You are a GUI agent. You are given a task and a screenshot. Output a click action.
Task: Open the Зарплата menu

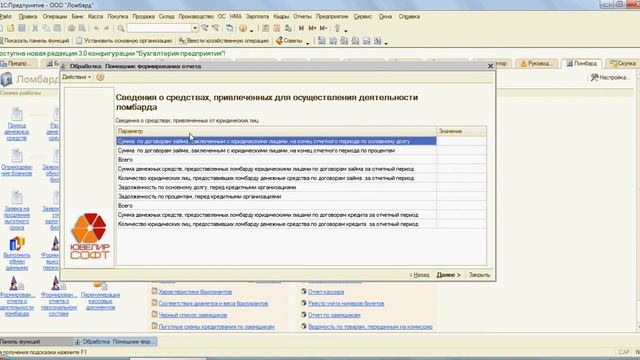point(257,16)
